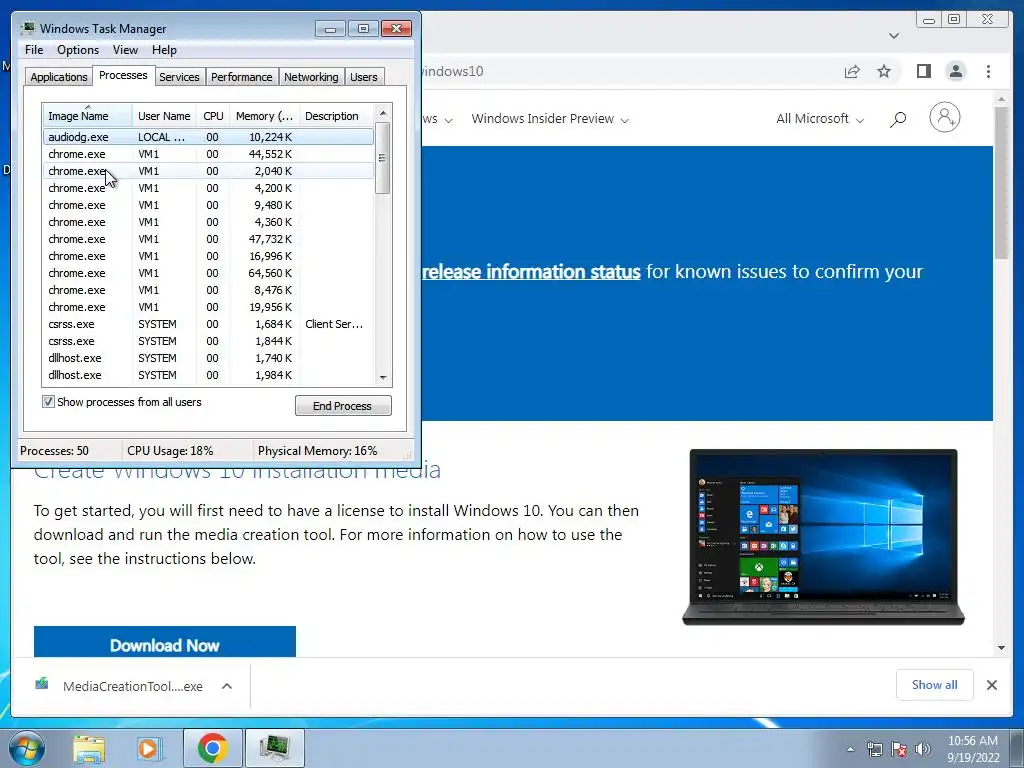Select the audiodg.exe process row

click(208, 137)
